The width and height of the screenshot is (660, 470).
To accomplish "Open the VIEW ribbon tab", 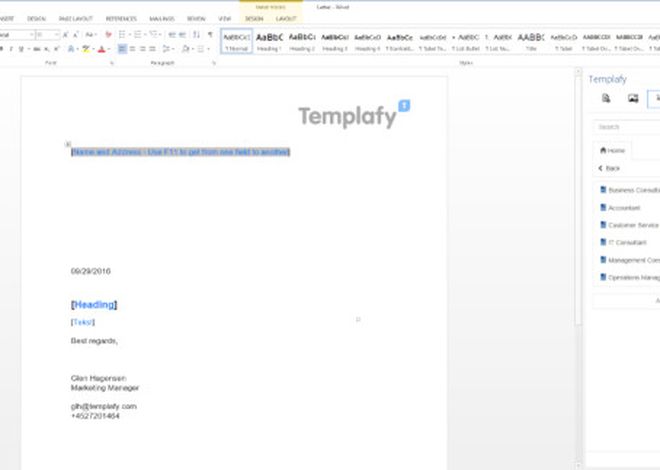I will pos(225,19).
